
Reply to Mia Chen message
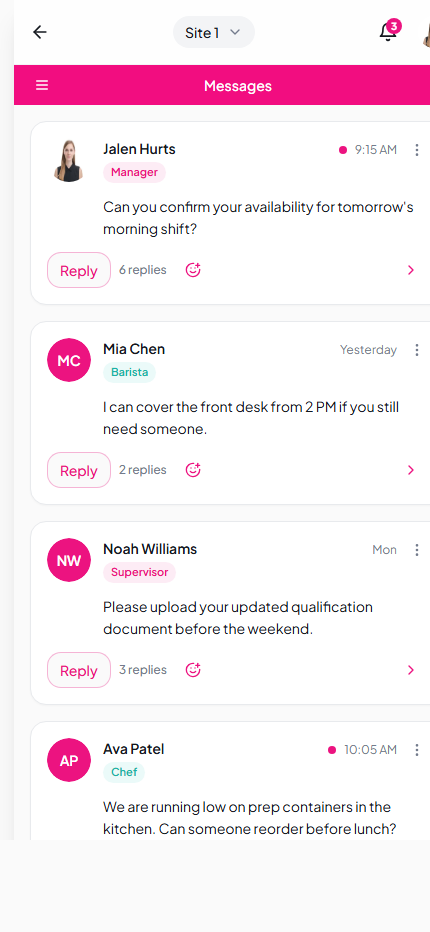coord(79,470)
